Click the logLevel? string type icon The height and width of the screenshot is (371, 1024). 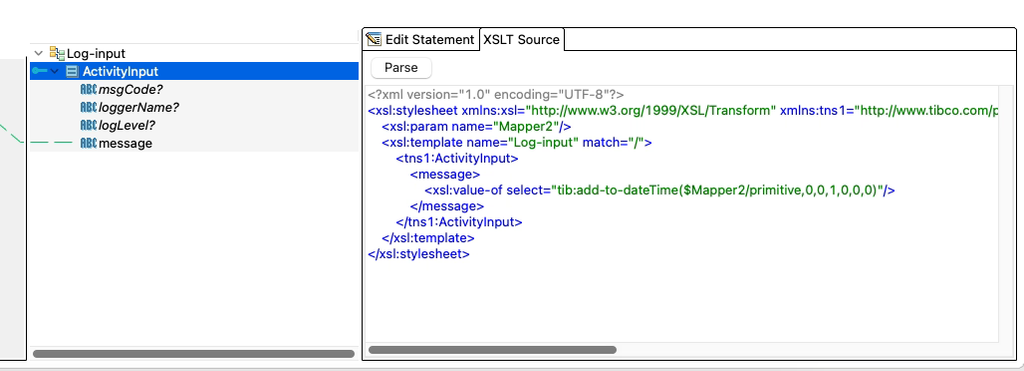coord(88,125)
